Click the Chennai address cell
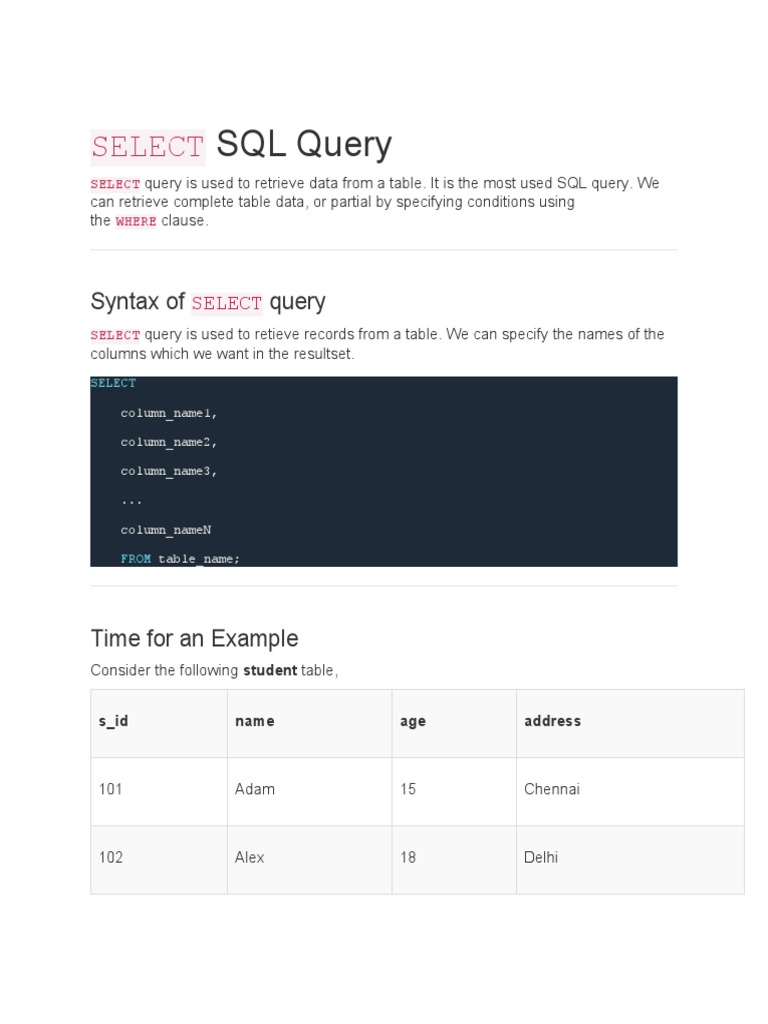The width and height of the screenshot is (768, 1024). pos(552,789)
